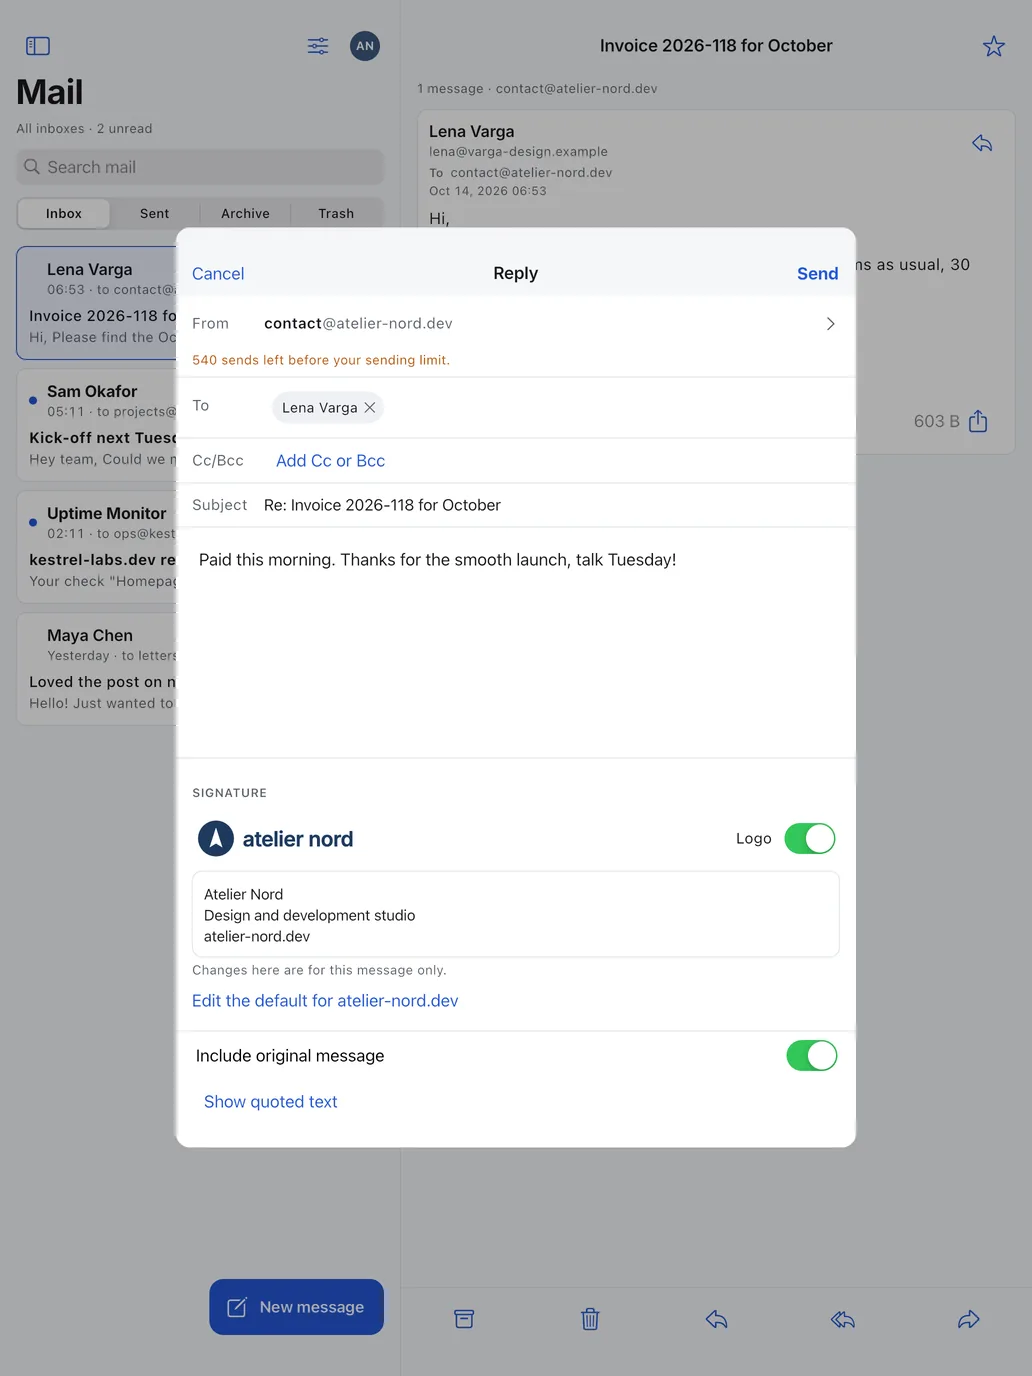
Task: Compose with New message button
Action: tap(296, 1307)
